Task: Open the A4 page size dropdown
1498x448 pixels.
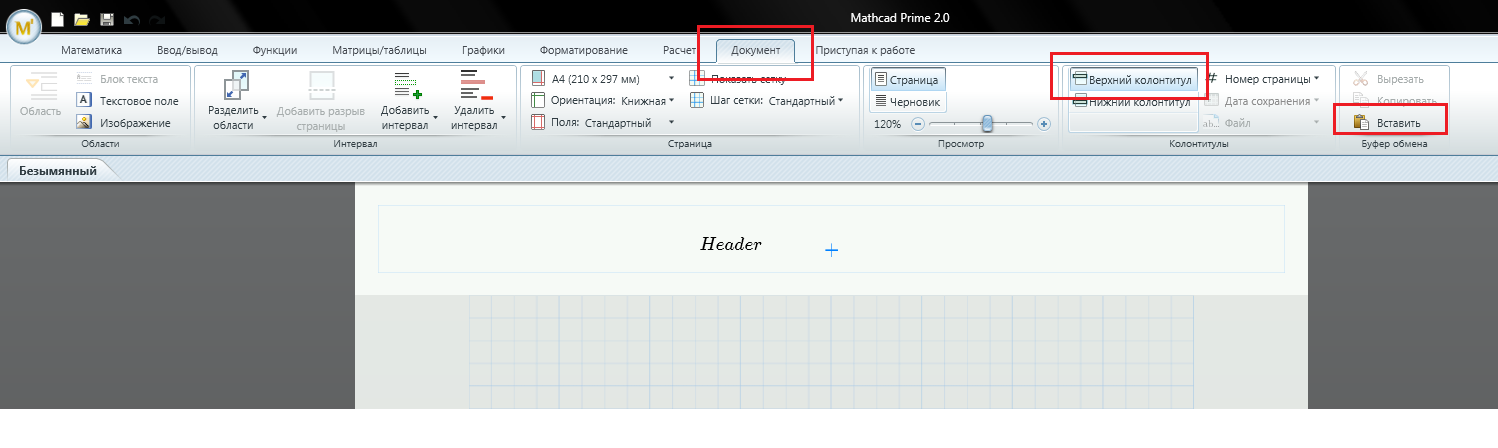Action: (671, 78)
